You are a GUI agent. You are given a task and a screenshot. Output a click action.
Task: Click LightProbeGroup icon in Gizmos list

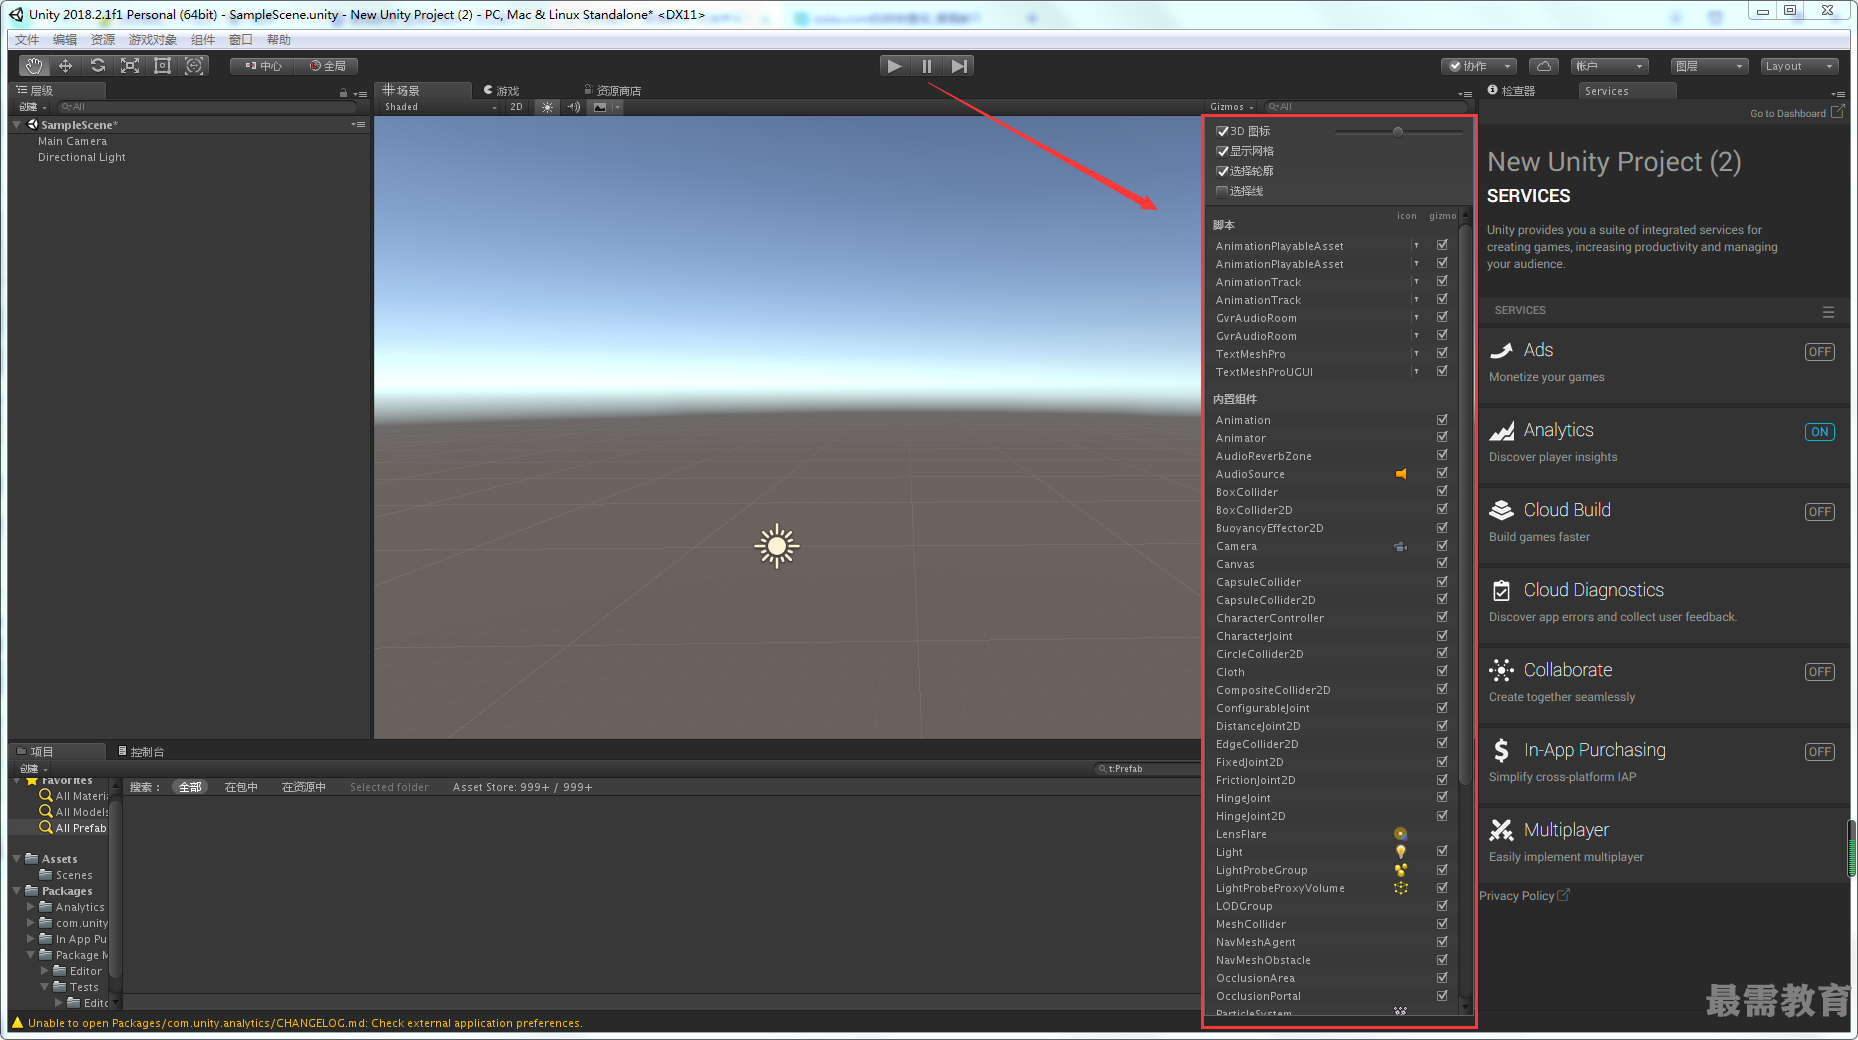click(1401, 870)
